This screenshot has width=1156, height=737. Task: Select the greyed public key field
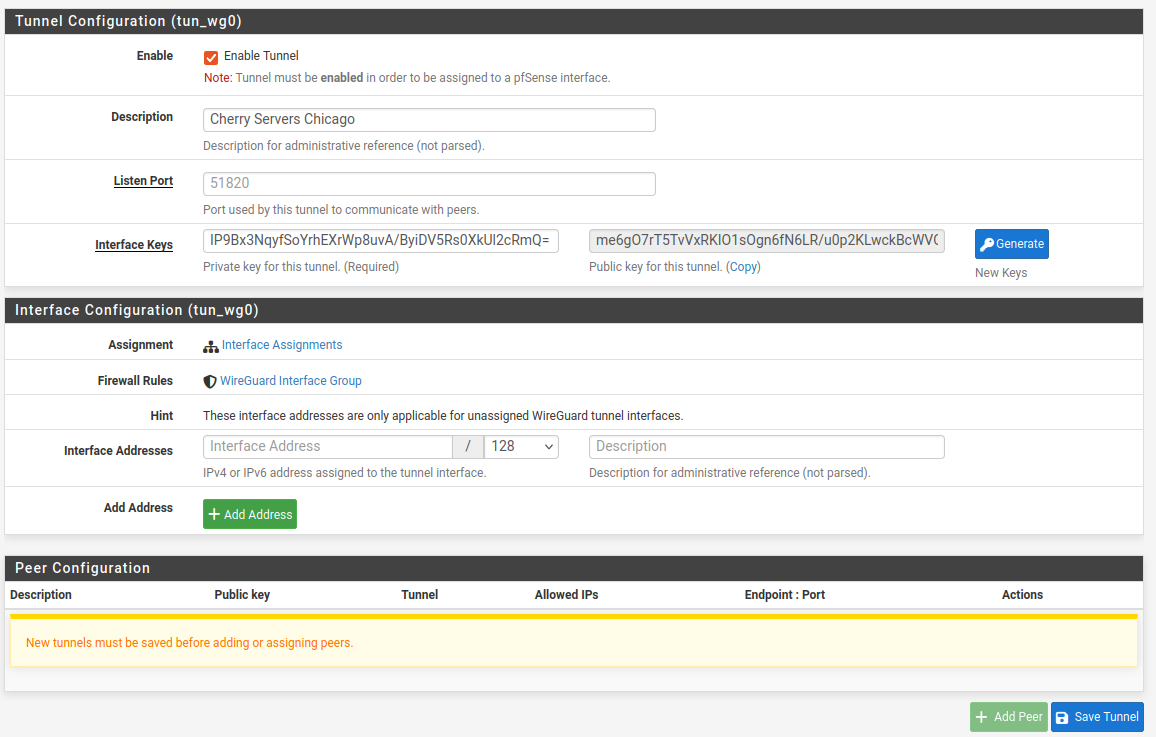pos(766,241)
